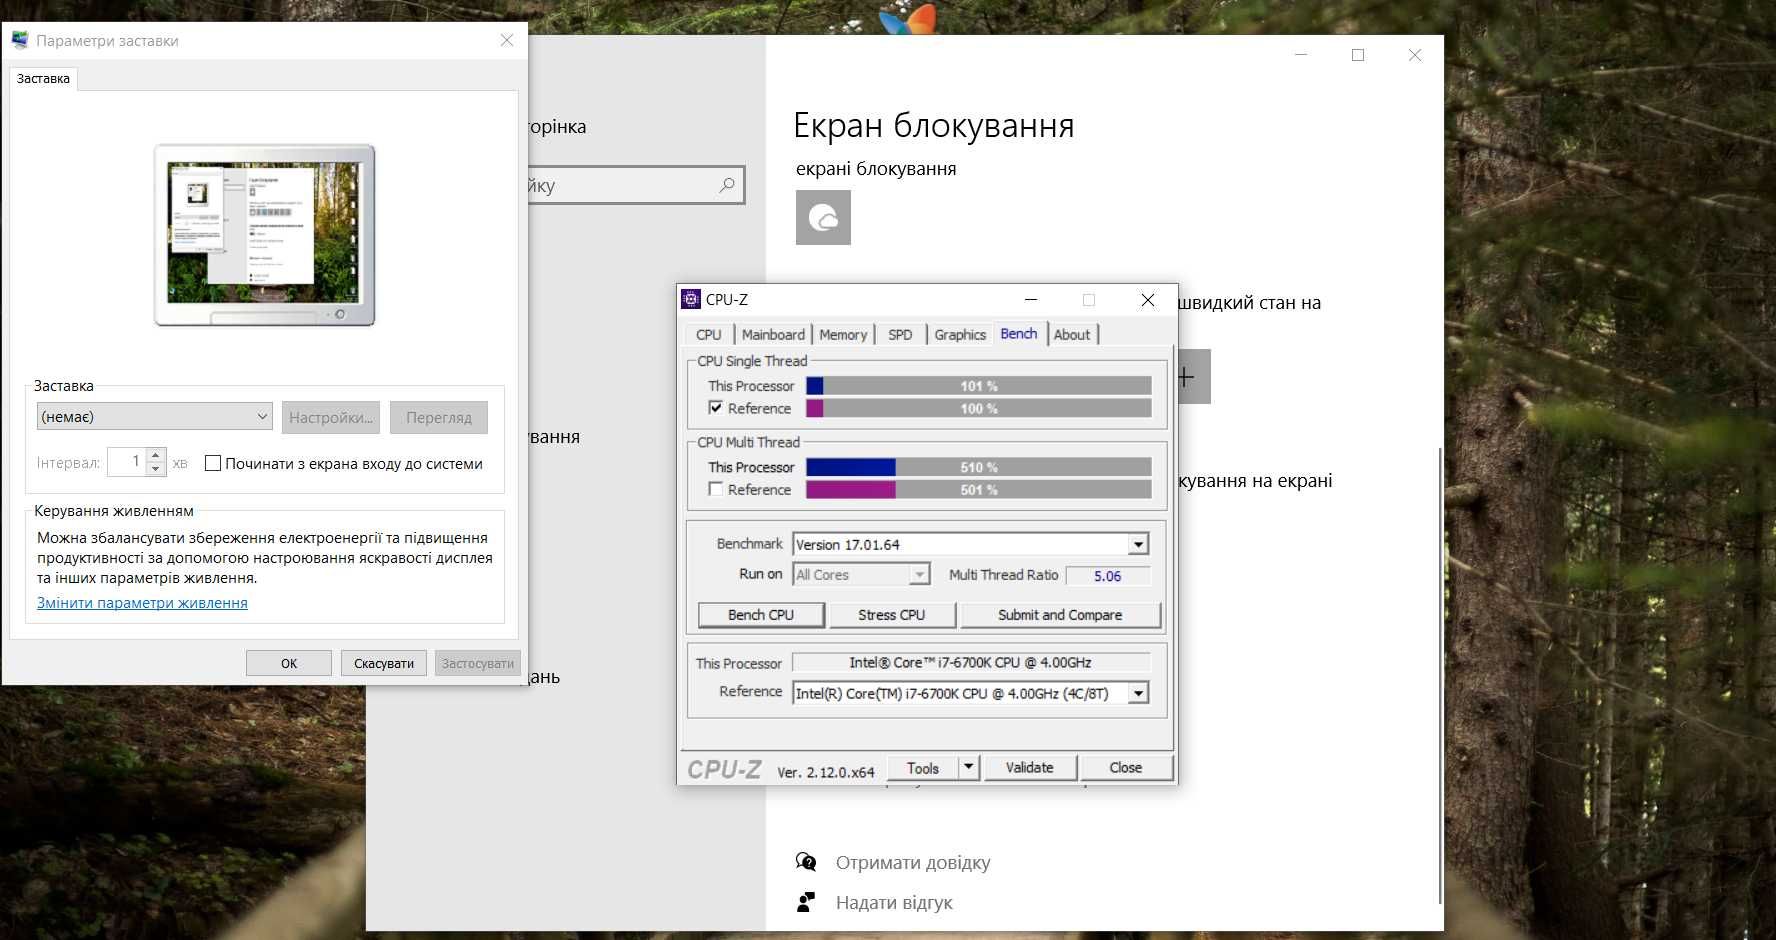The width and height of the screenshot is (1776, 940).
Task: Switch to the CPU tab in CPU-Z
Action: [x=709, y=335]
